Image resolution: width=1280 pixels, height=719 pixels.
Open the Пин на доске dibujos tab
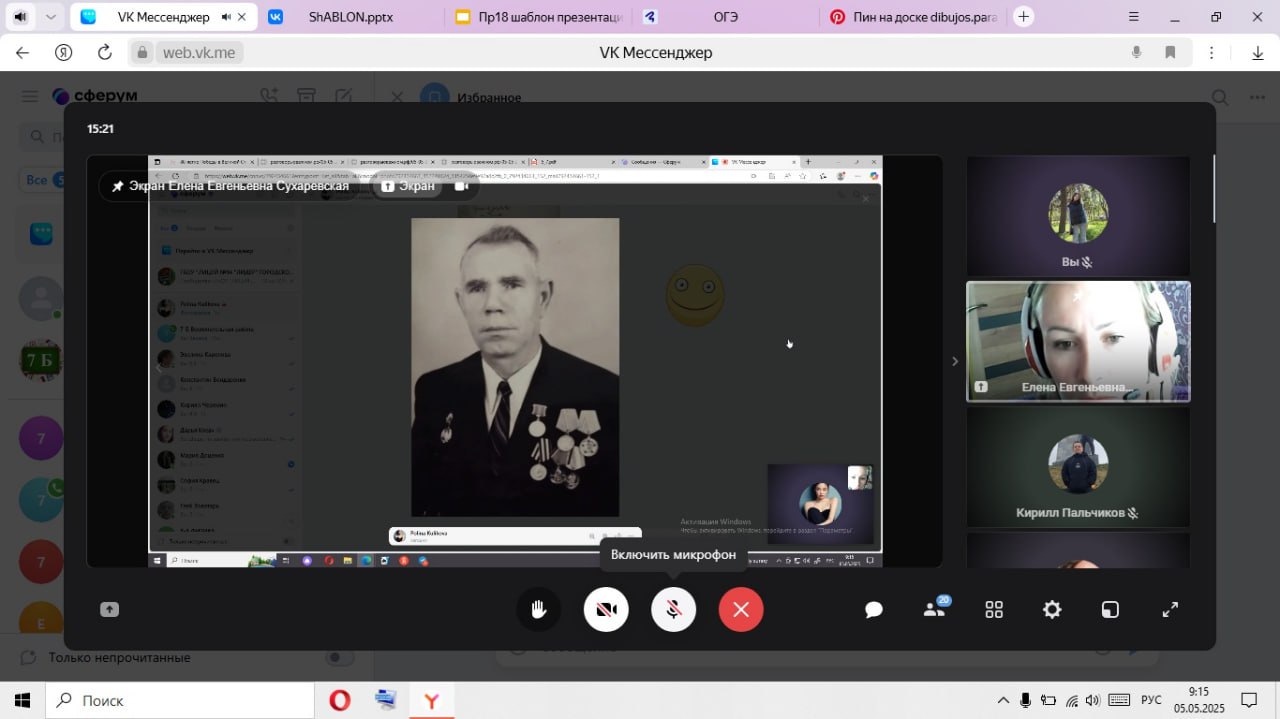pyautogui.click(x=913, y=17)
